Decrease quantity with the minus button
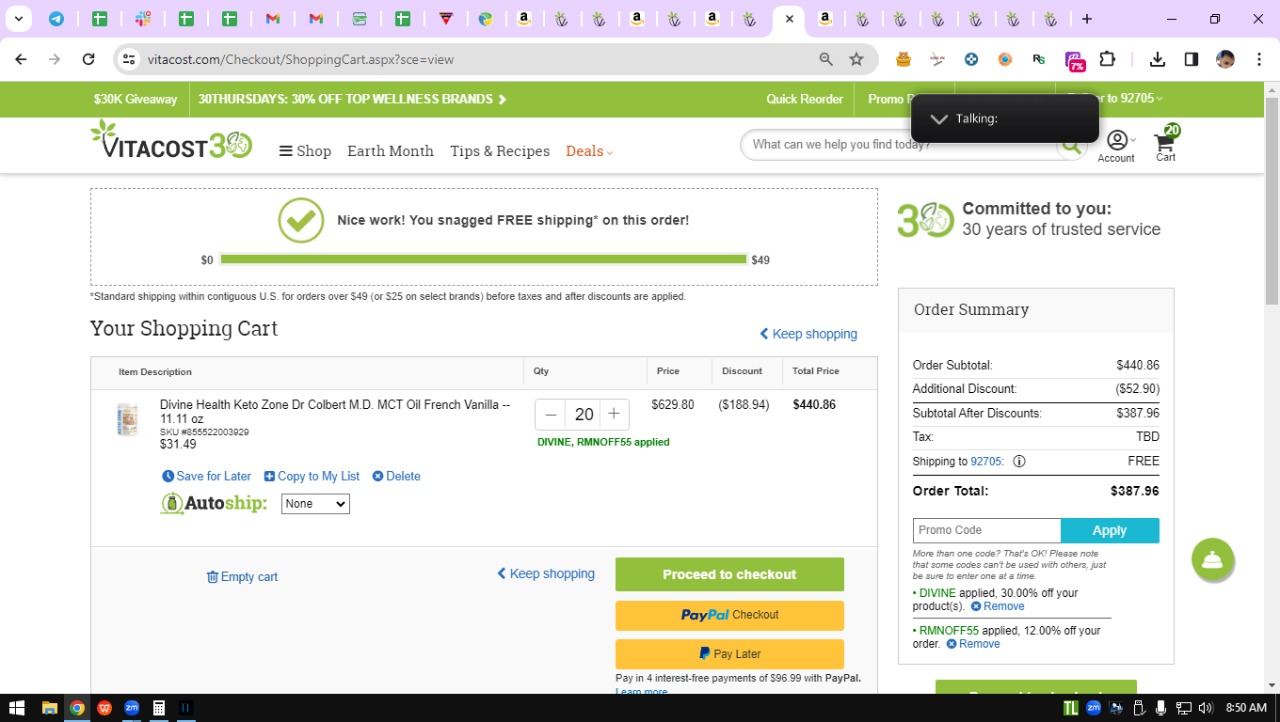This screenshot has height=722, width=1280. coord(551,414)
